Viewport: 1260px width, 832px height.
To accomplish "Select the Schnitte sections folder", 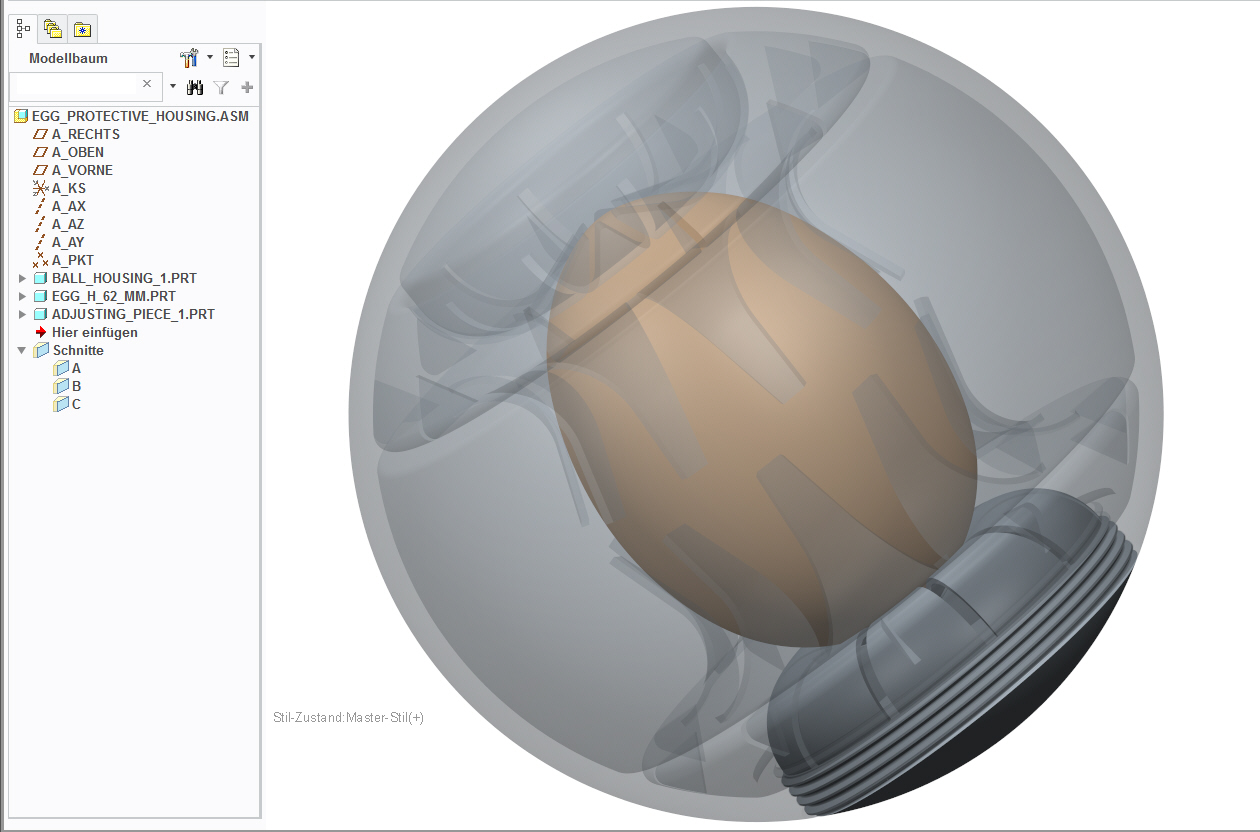I will [x=78, y=350].
